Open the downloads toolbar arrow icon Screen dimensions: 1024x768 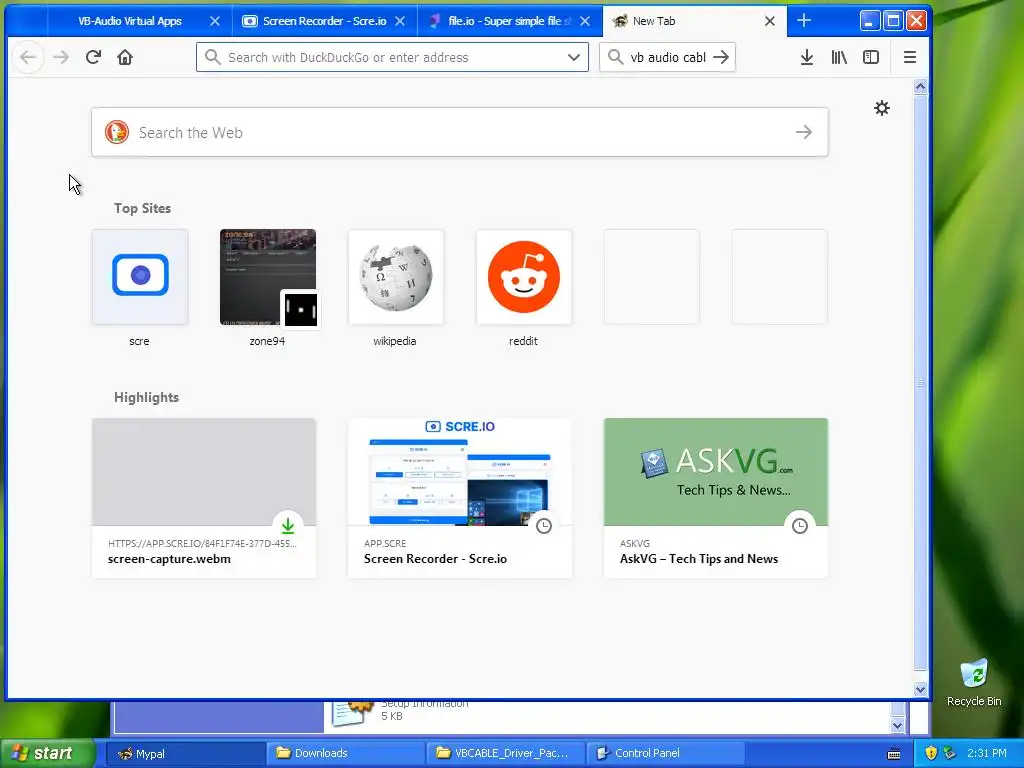(807, 57)
